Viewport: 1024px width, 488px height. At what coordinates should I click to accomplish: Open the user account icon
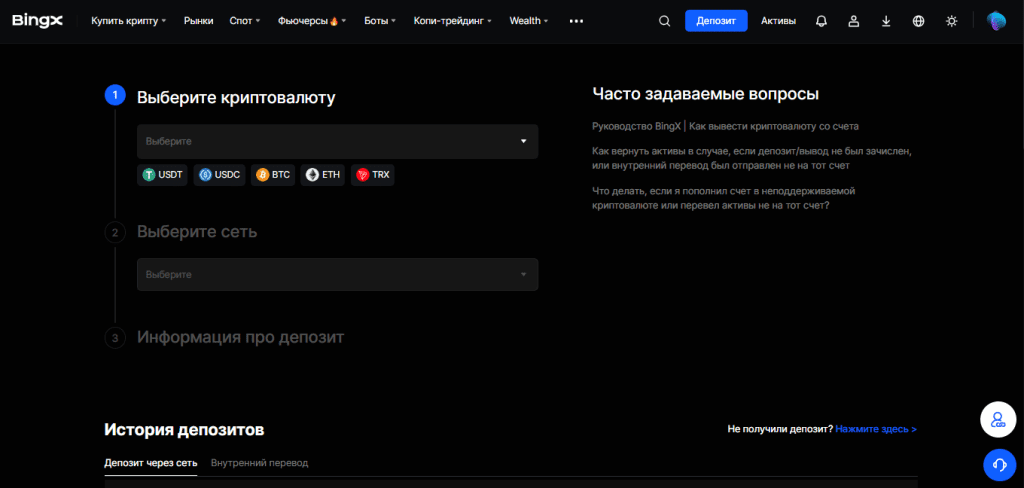point(854,21)
